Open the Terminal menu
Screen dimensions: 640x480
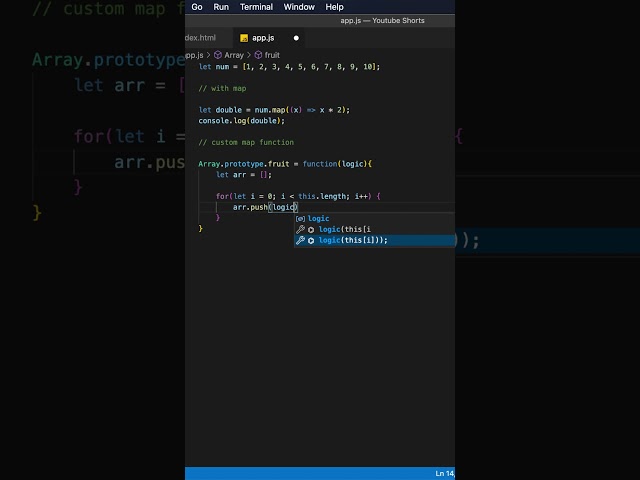click(256, 7)
